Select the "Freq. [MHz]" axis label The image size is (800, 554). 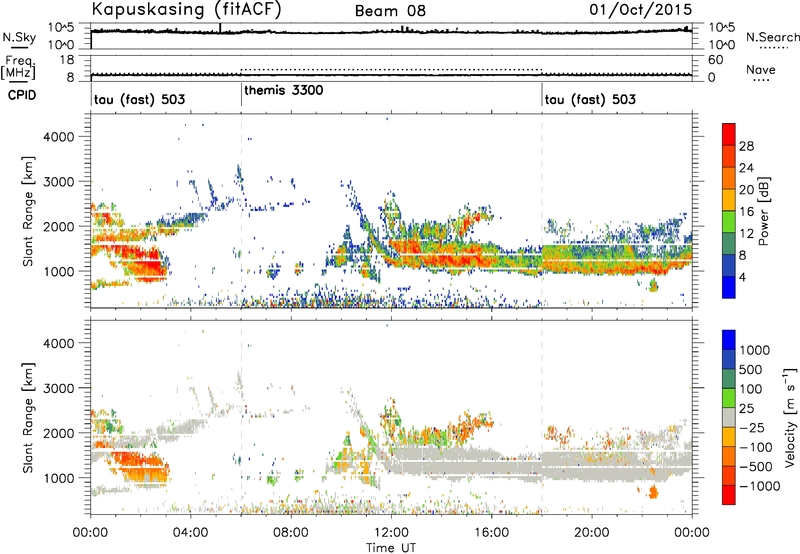point(18,68)
